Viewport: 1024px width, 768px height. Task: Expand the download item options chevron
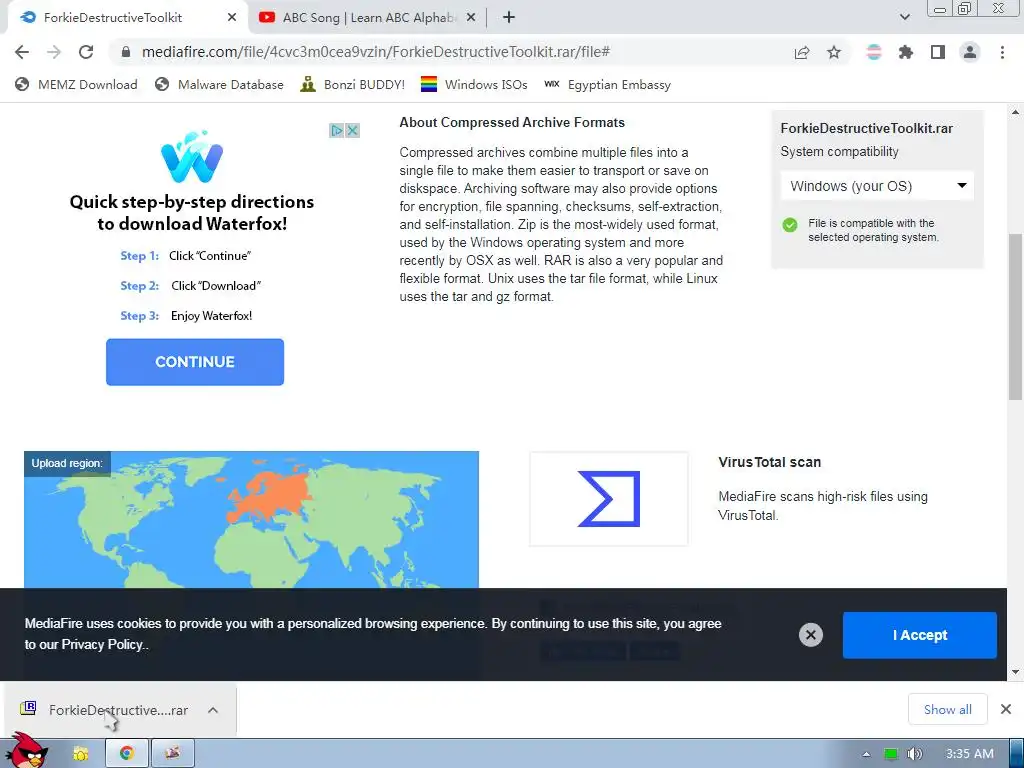[x=213, y=710]
